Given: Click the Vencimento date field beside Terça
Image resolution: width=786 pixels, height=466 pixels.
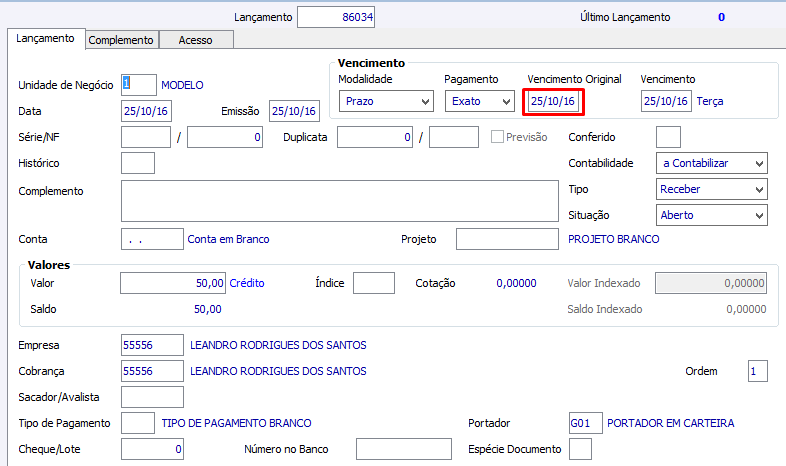Looking at the screenshot, I should (666, 101).
